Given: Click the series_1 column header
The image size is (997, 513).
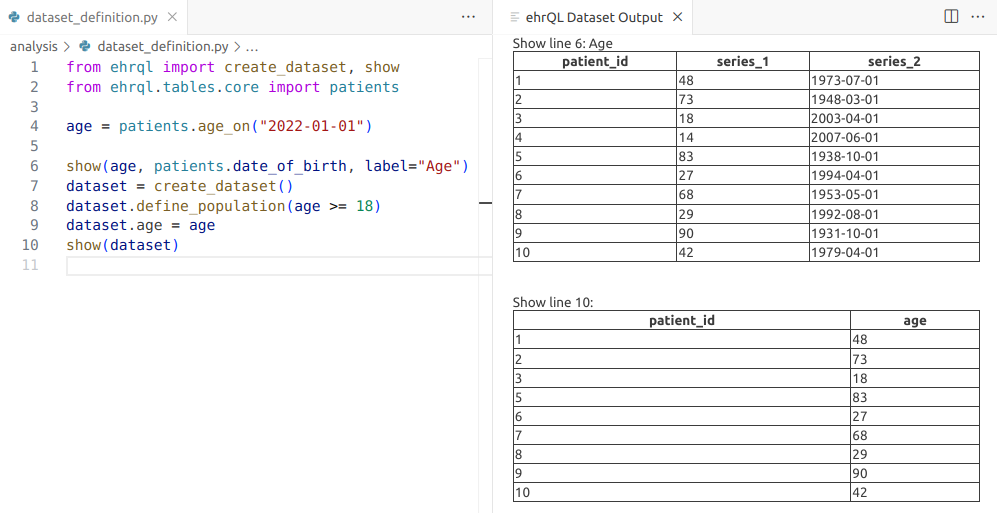Looking at the screenshot, I should pos(742,61).
